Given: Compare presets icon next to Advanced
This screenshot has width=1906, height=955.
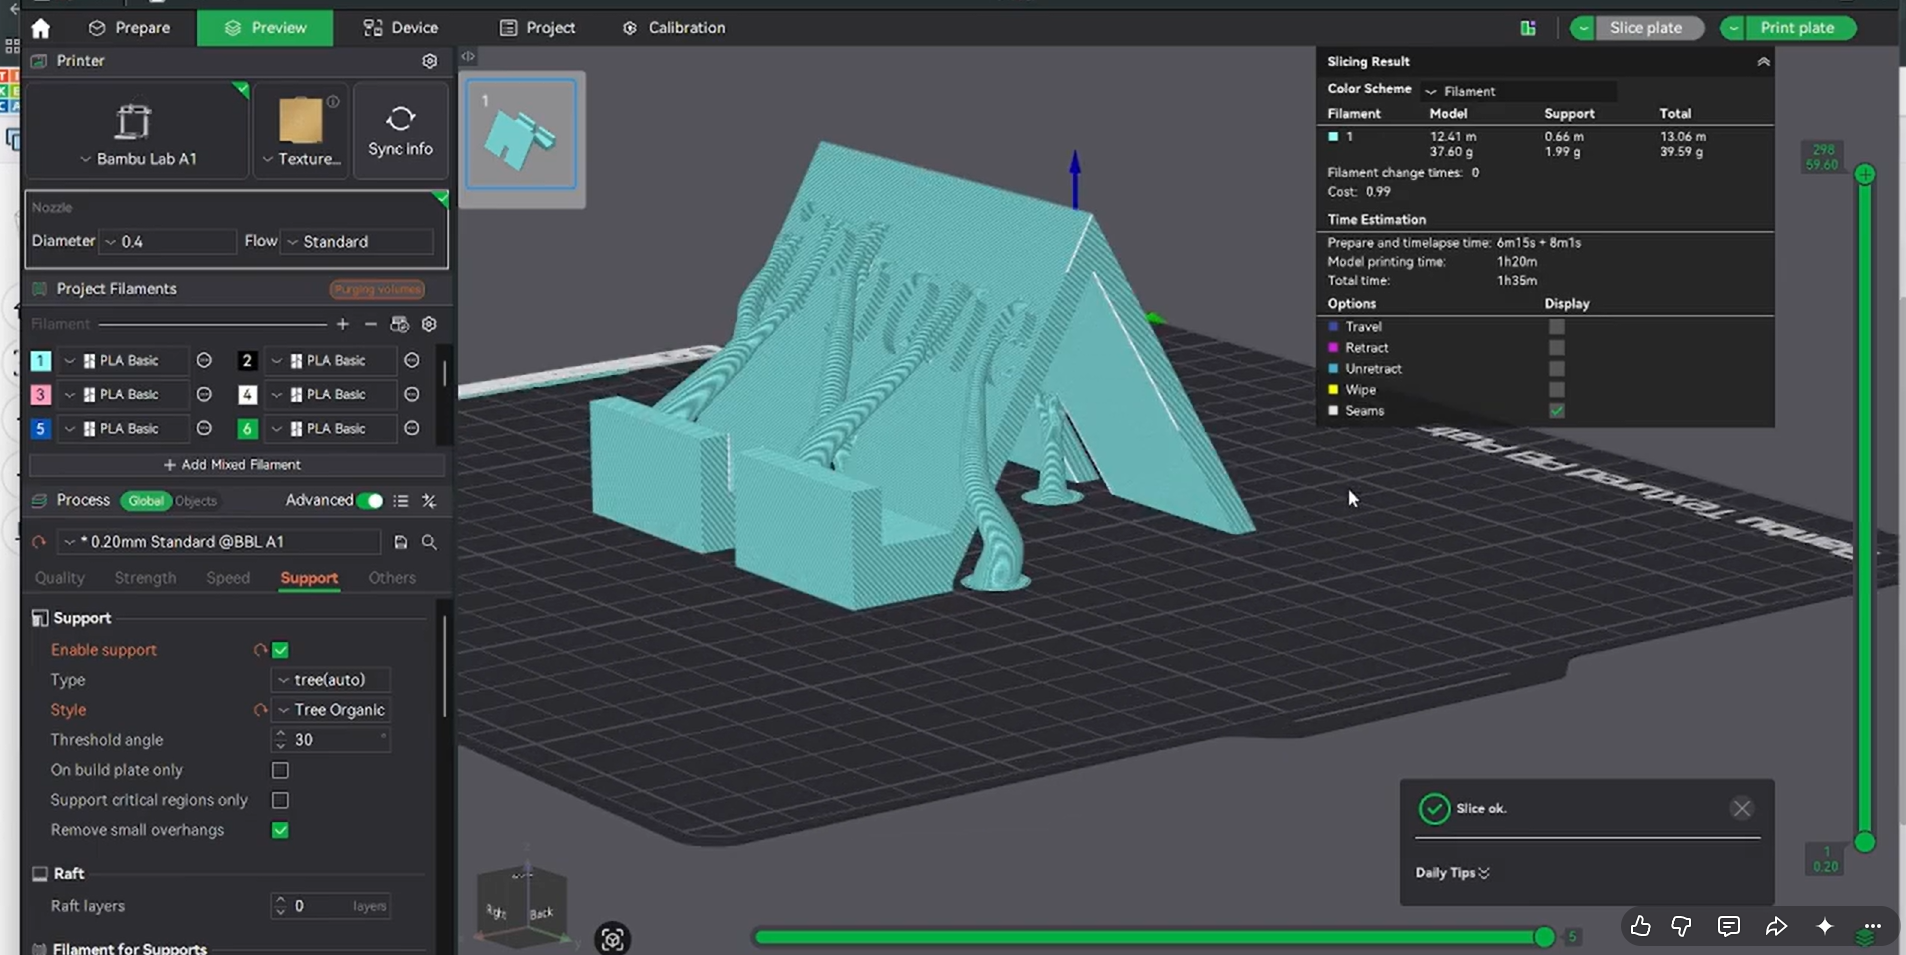Looking at the screenshot, I should [429, 501].
